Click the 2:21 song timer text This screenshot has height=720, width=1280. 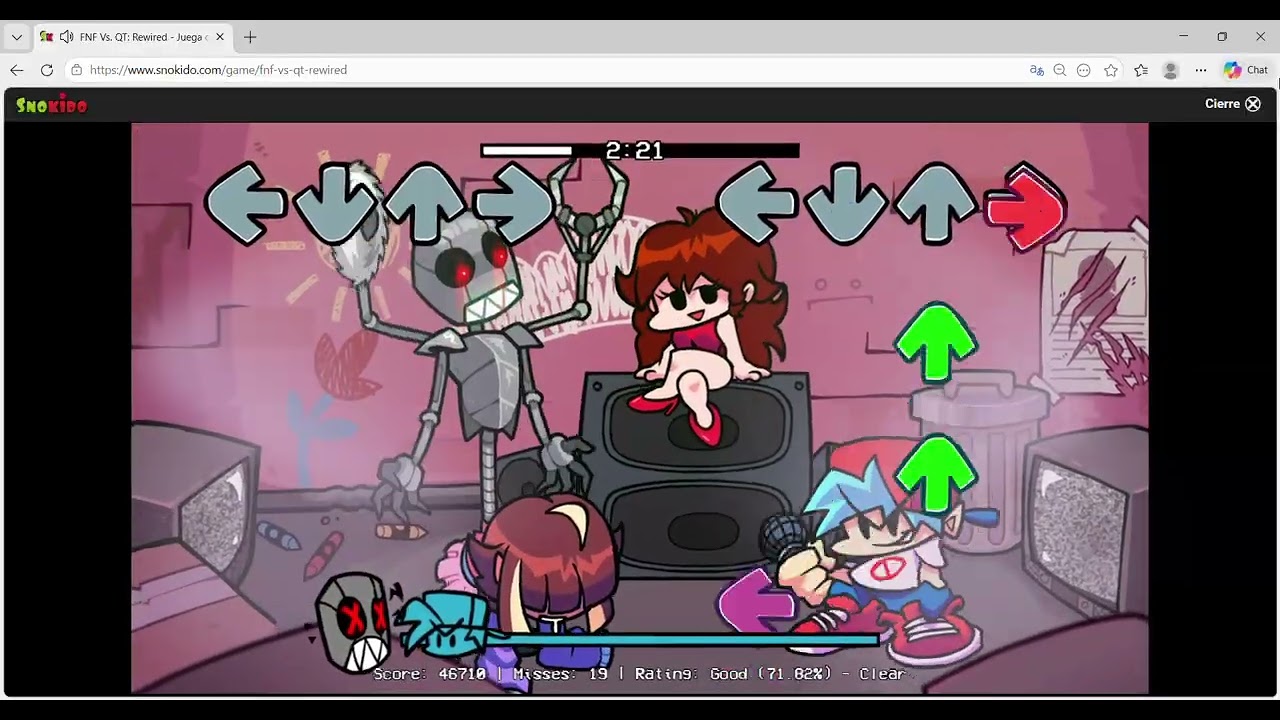tap(634, 151)
